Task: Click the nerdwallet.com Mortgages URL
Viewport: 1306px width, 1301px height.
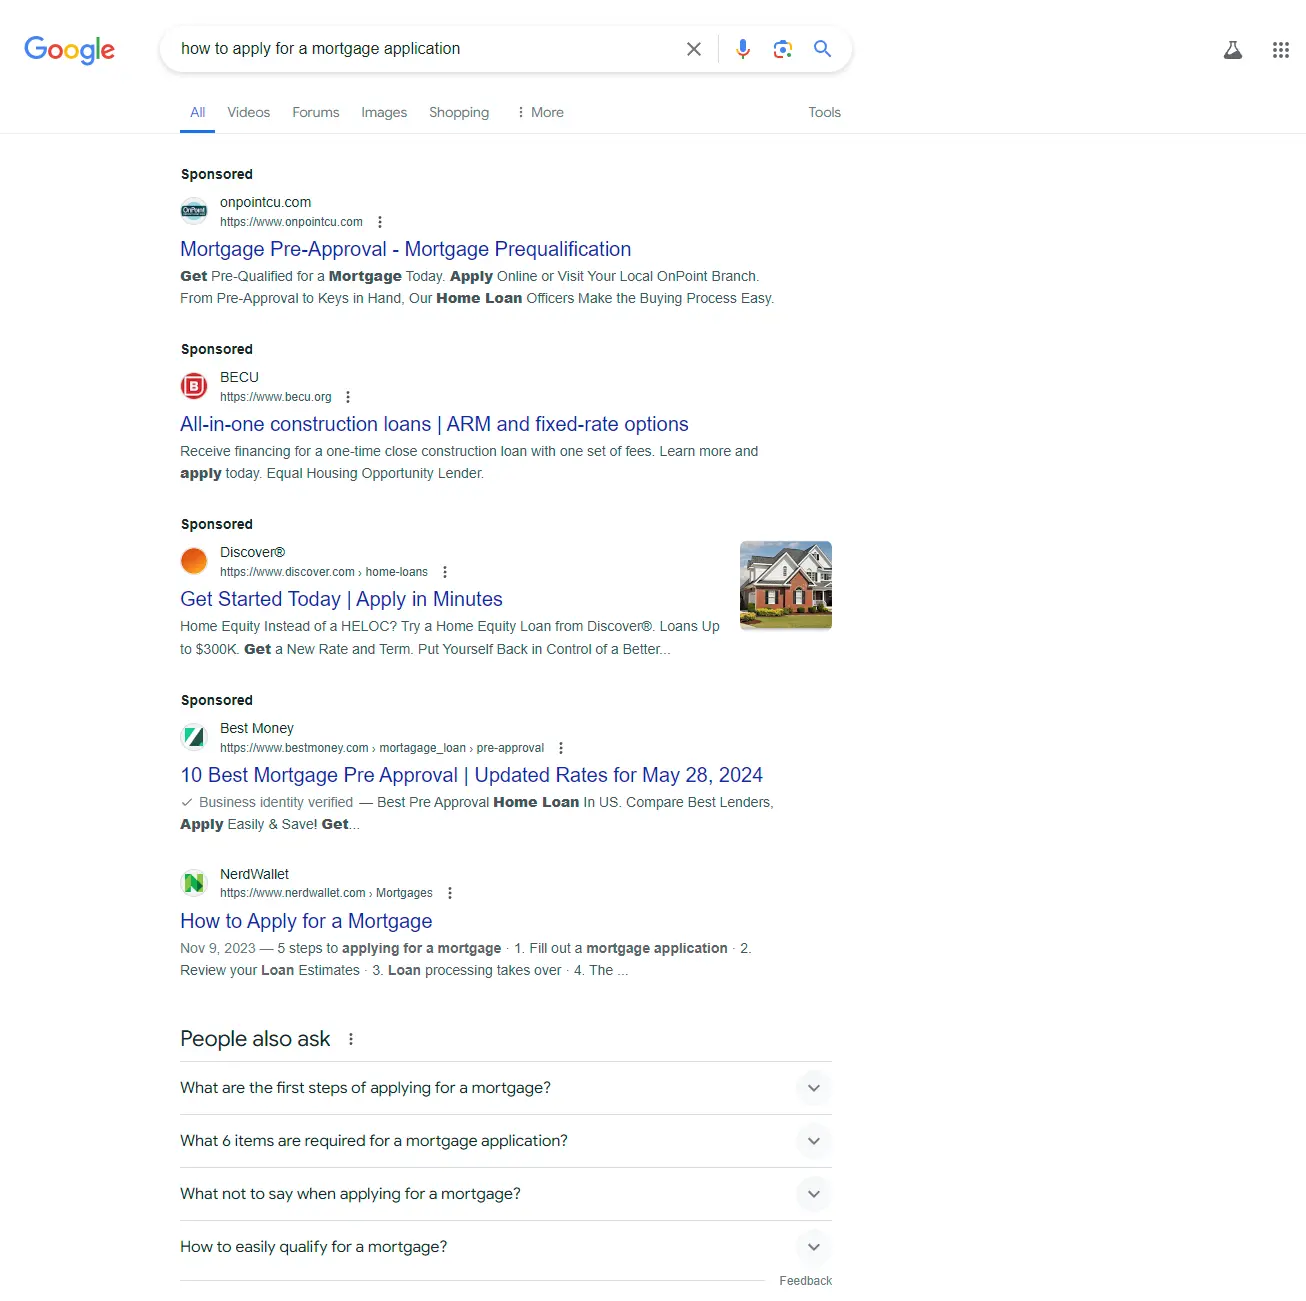Action: coord(326,893)
